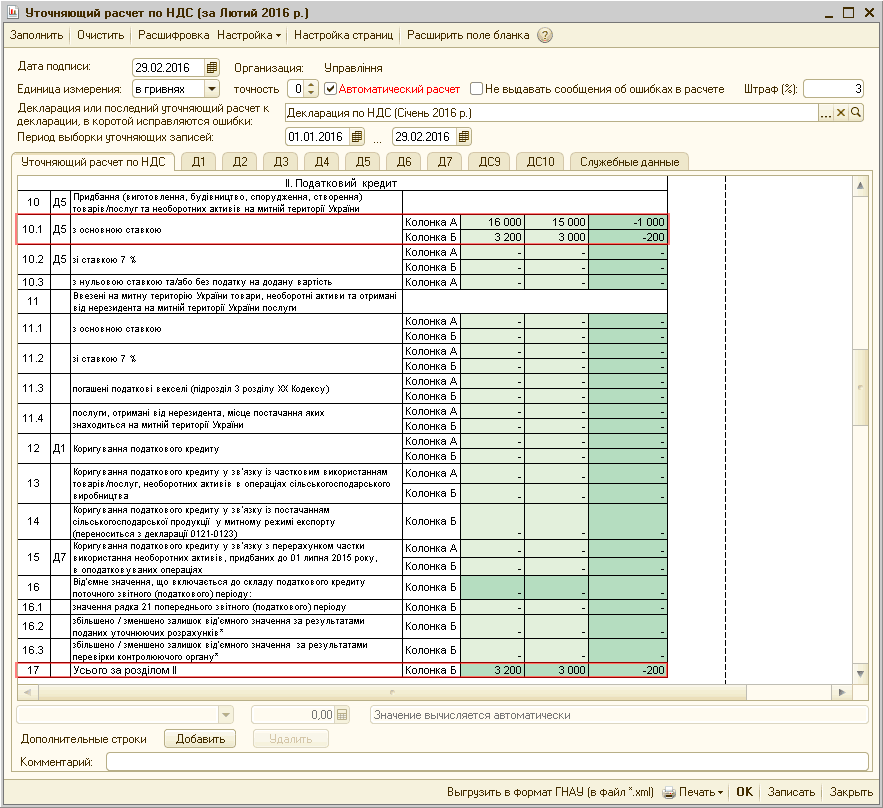Click Выгрузить в формат ГНАУ button
The width and height of the screenshot is (883, 808).
point(550,792)
